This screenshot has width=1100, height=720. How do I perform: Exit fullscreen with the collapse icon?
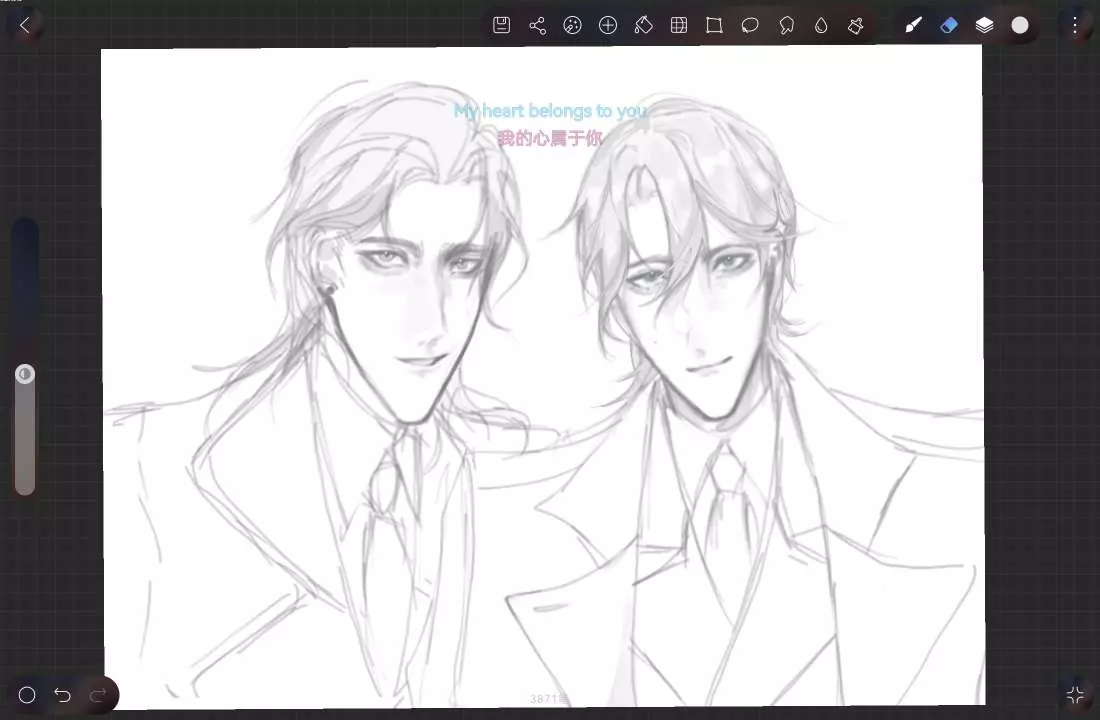pyautogui.click(x=1075, y=695)
